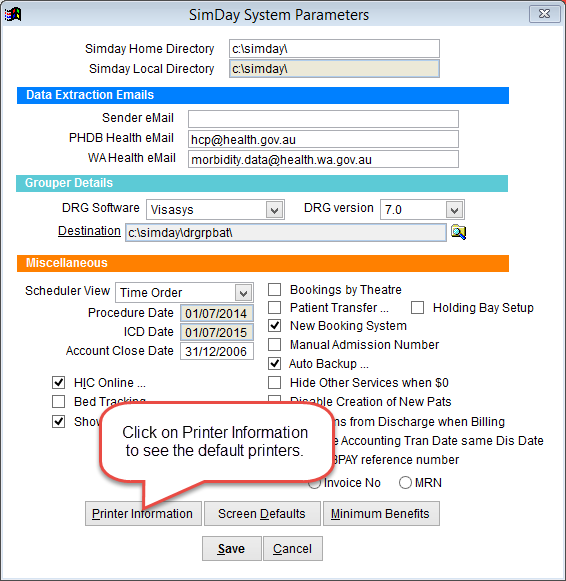Image resolution: width=566 pixels, height=581 pixels.
Task: Click the Destination folder browse icon
Action: coord(458,232)
